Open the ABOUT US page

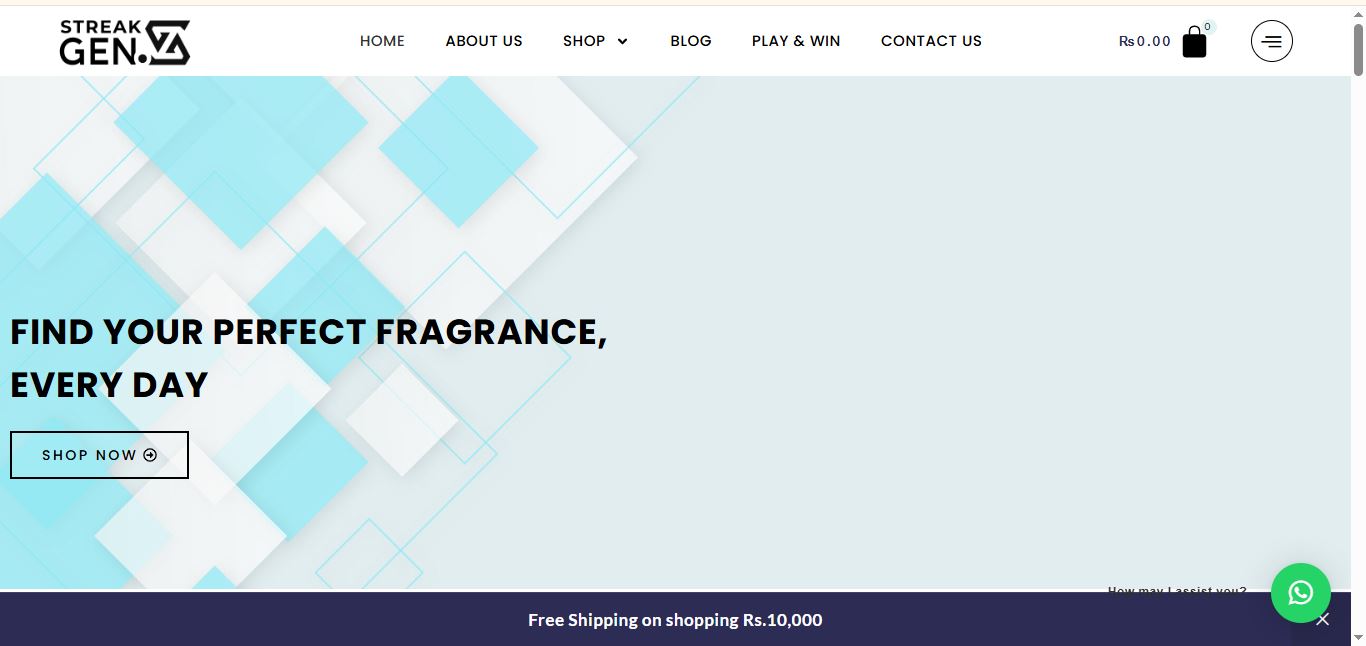click(484, 41)
